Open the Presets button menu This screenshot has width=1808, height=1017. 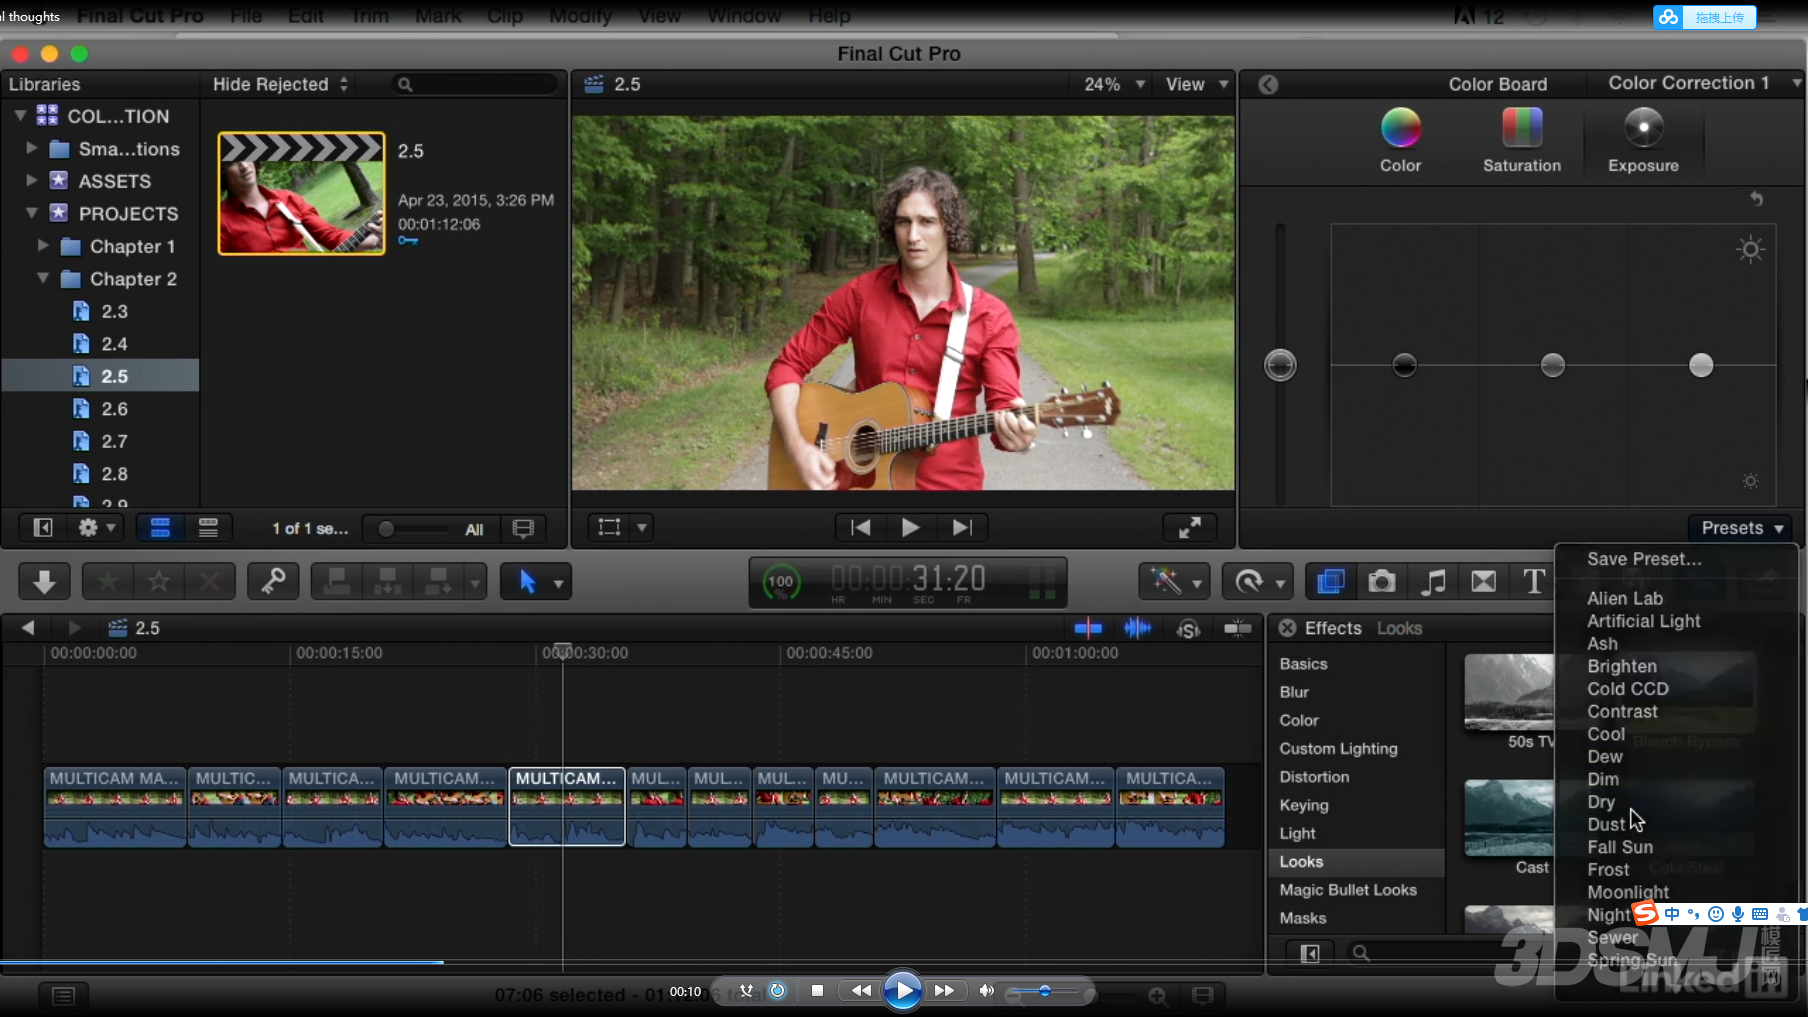(1743, 528)
